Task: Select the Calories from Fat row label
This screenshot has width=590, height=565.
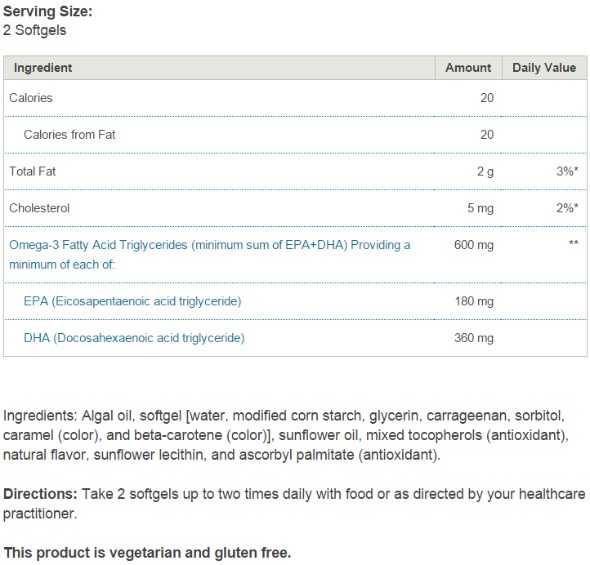Action: 70,135
